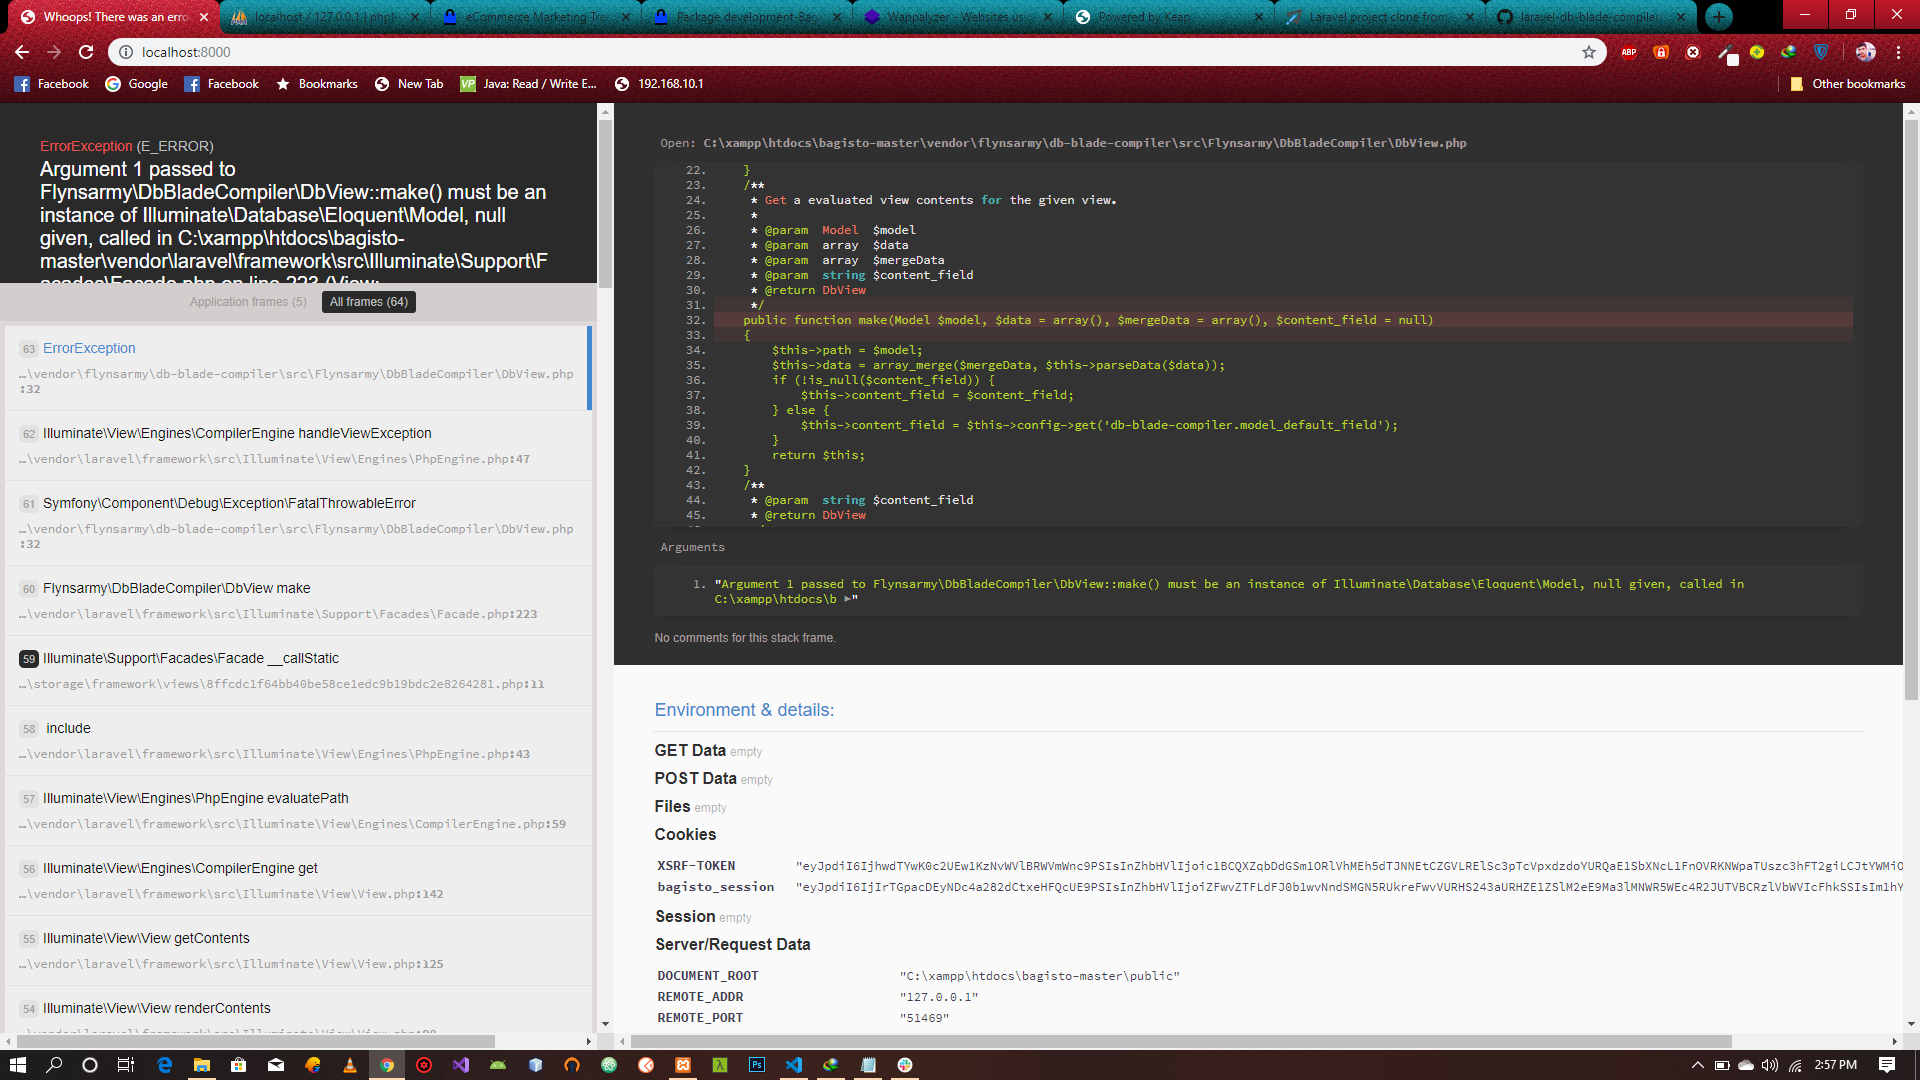The width and height of the screenshot is (1920, 1080).
Task: Open the taskbar clock showing 2:57 PM
Action: click(1835, 1065)
